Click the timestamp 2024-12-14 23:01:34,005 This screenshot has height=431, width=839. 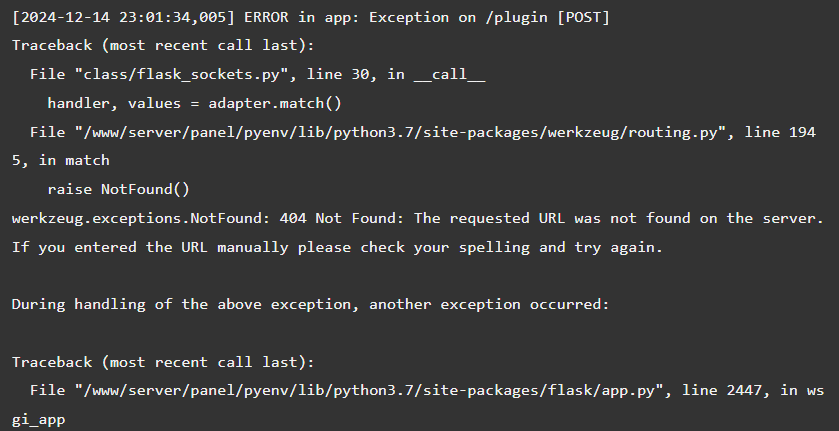(x=124, y=17)
